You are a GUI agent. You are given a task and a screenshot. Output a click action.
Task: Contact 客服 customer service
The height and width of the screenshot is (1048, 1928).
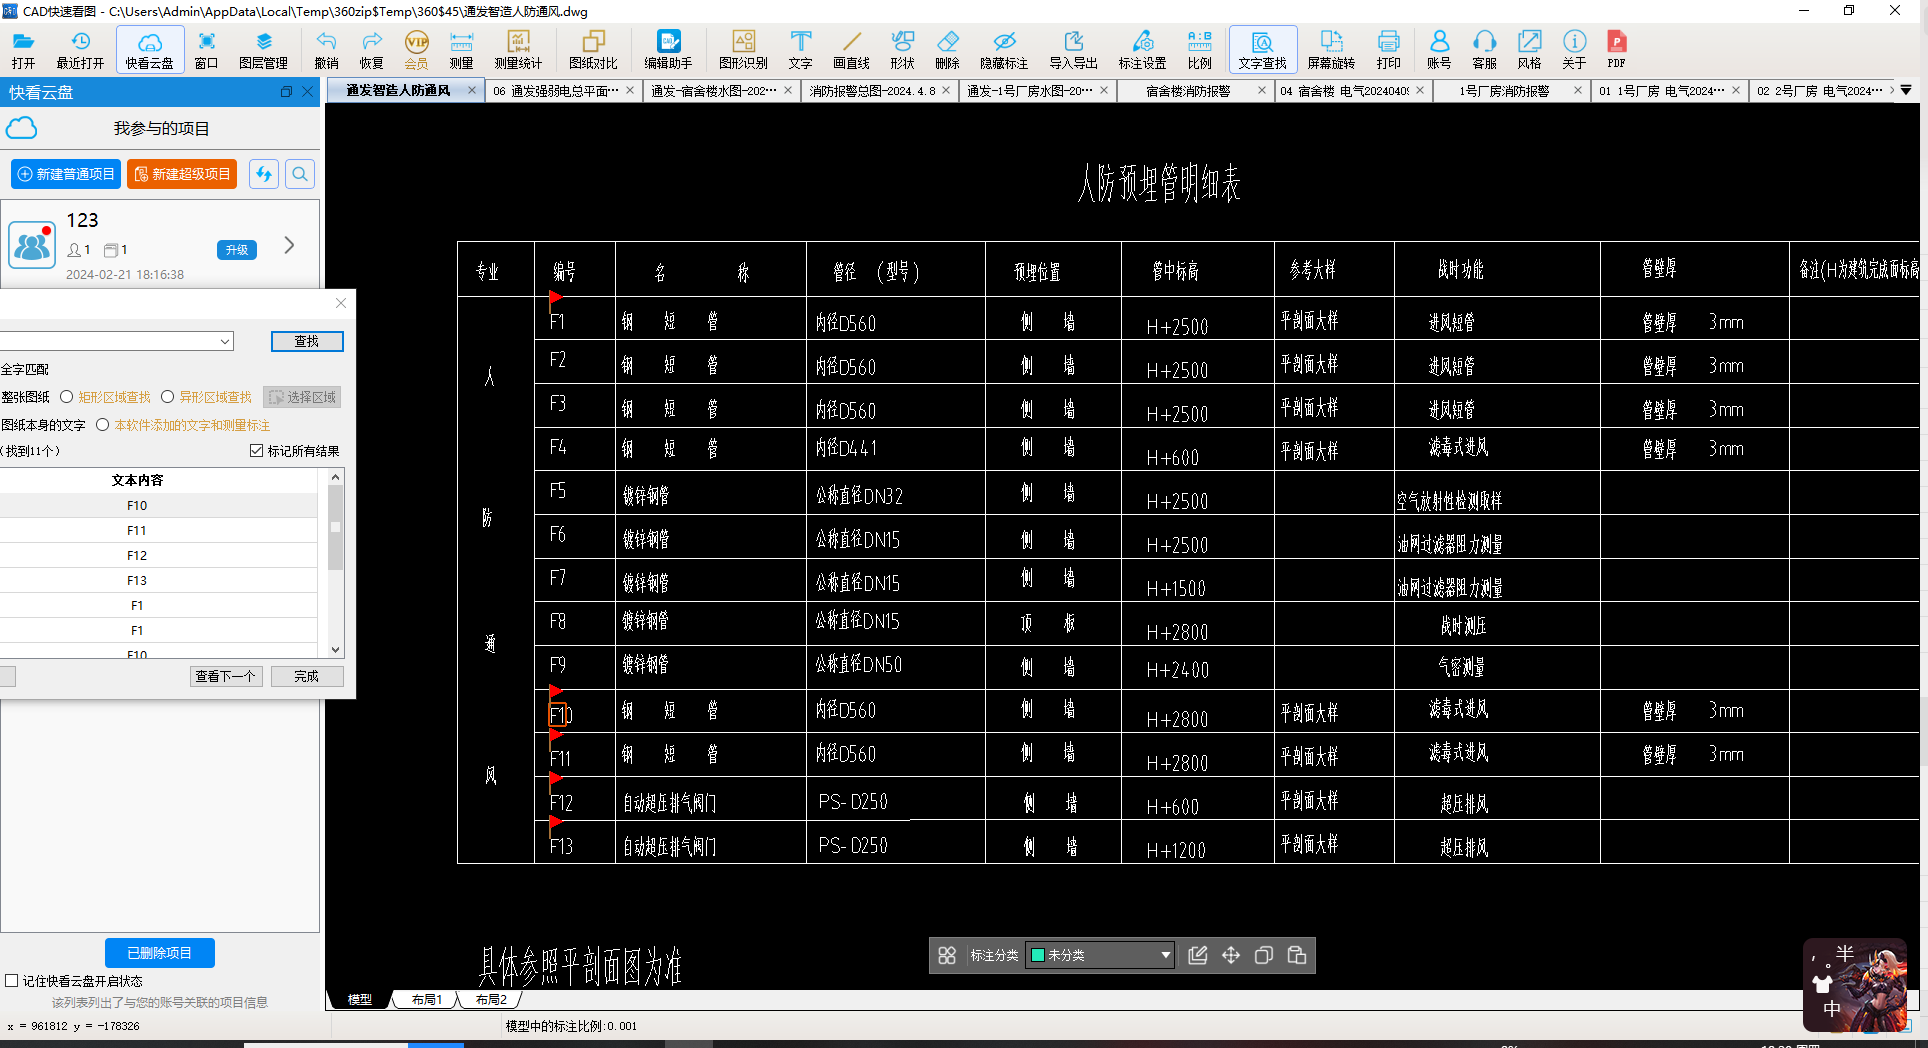point(1484,49)
